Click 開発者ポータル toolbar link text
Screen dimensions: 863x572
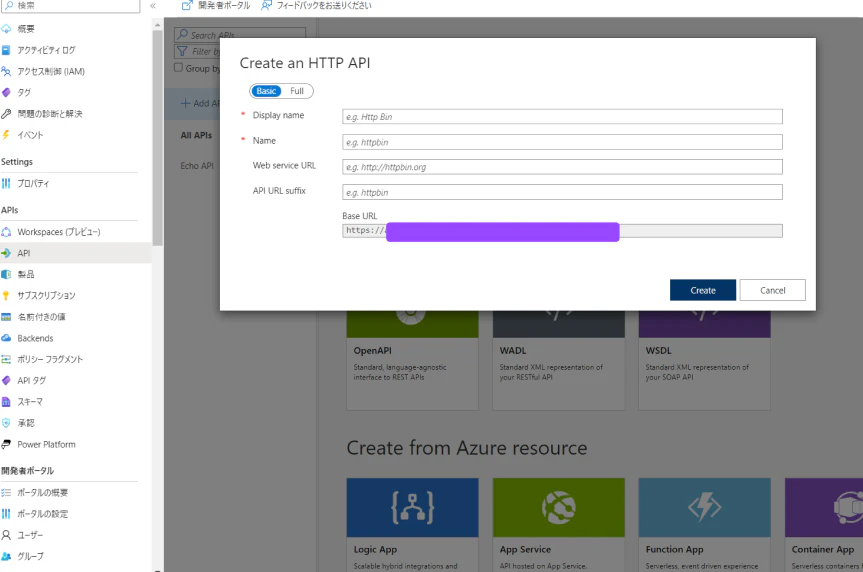click(224, 6)
